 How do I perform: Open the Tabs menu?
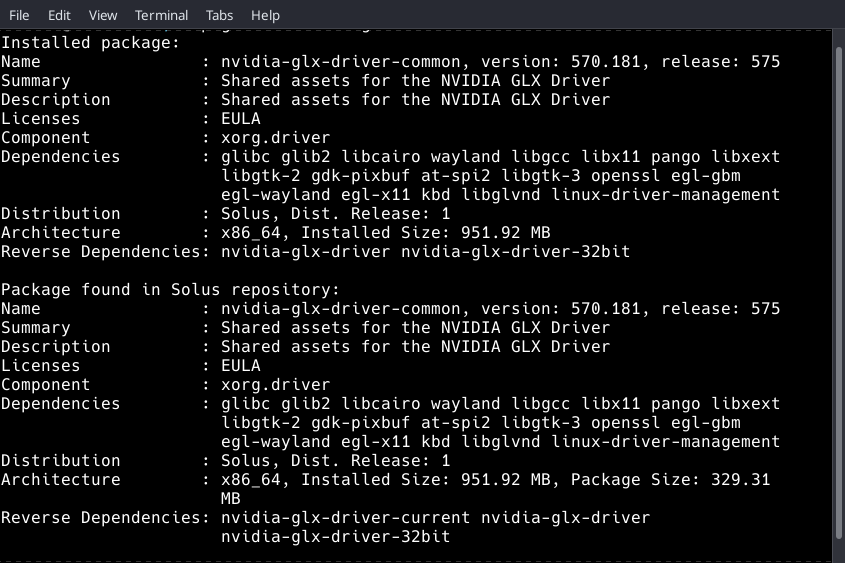219,15
